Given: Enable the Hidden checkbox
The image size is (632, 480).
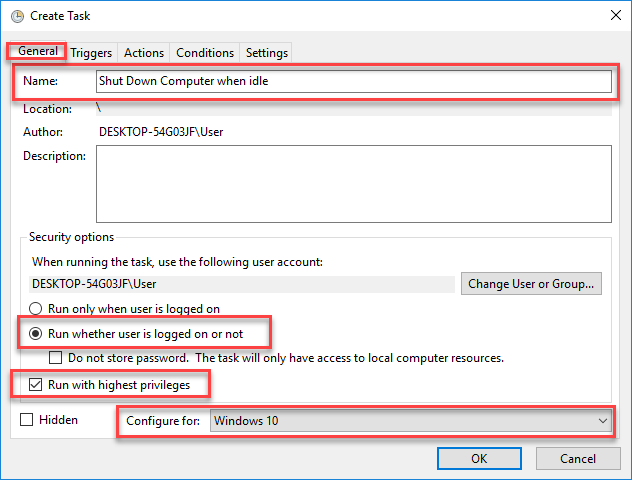Looking at the screenshot, I should pyautogui.click(x=27, y=420).
